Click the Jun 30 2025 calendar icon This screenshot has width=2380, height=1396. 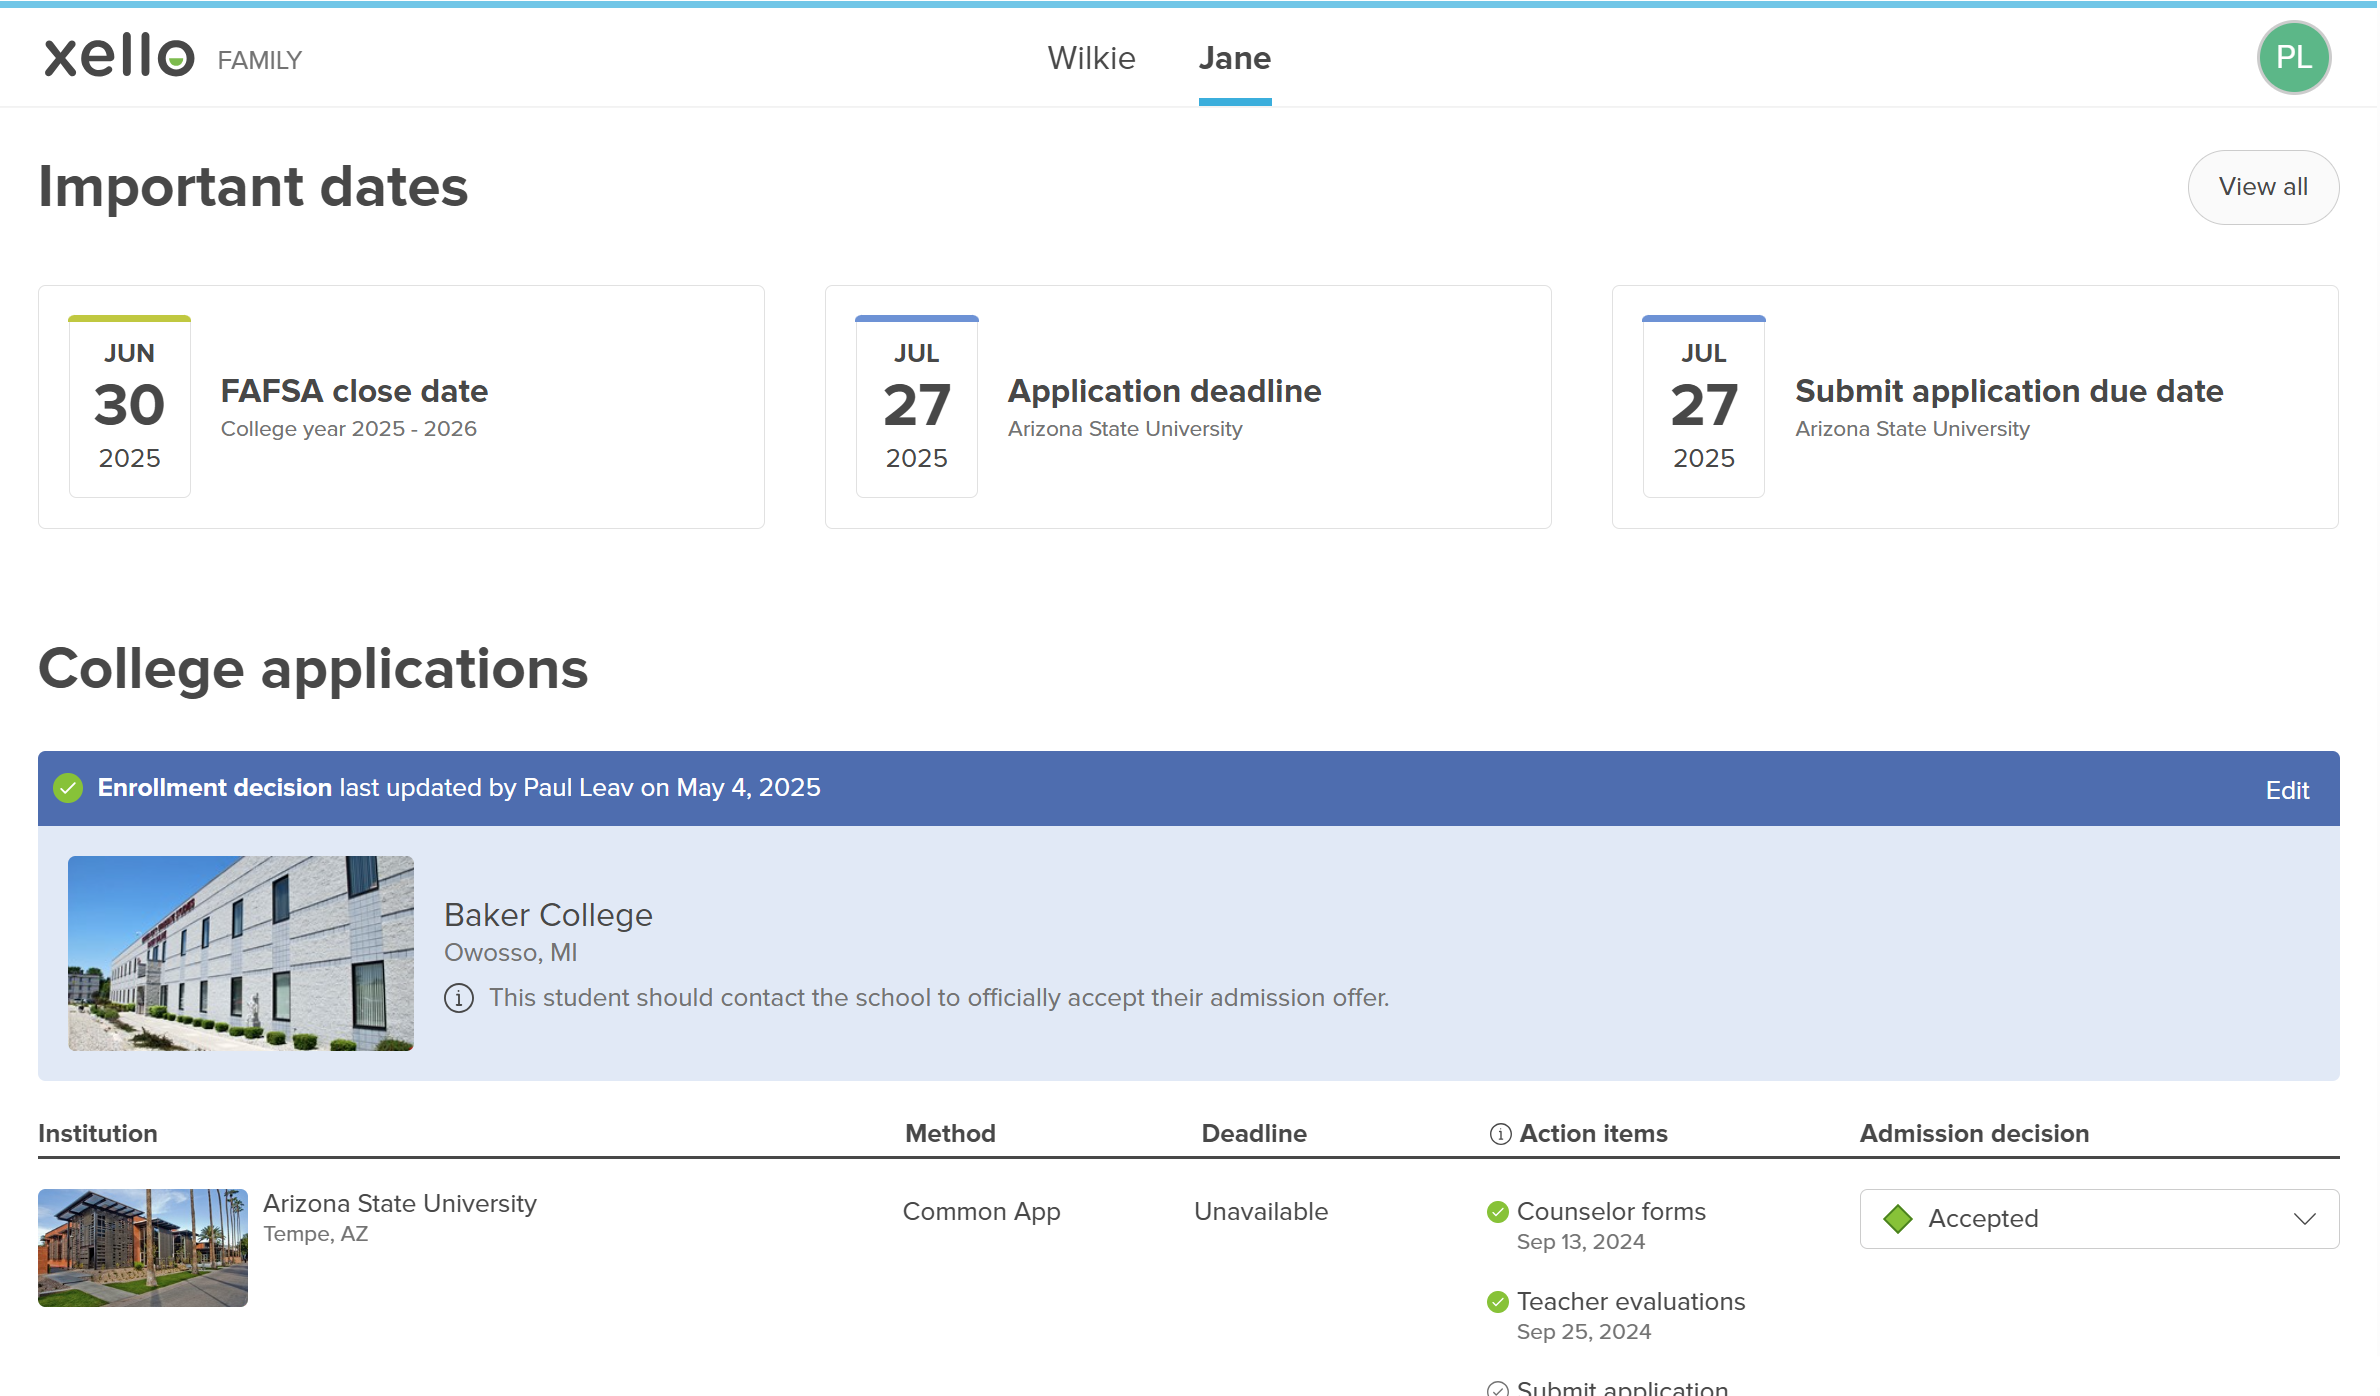point(130,406)
